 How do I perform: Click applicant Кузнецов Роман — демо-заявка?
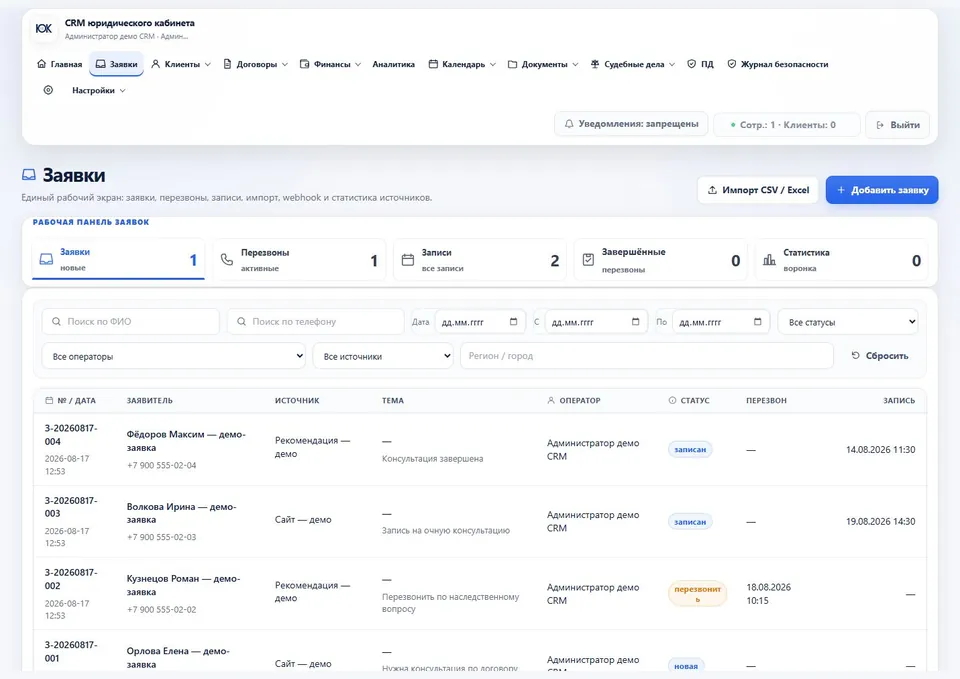tap(183, 585)
